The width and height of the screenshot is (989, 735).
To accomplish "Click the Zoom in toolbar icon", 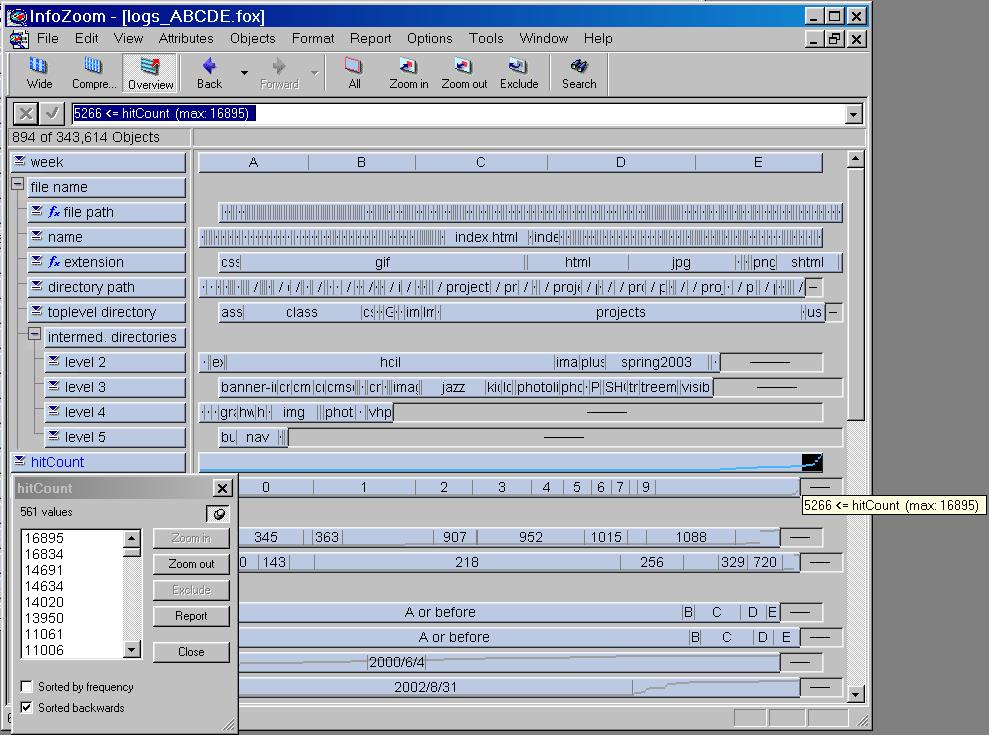I will 408,73.
